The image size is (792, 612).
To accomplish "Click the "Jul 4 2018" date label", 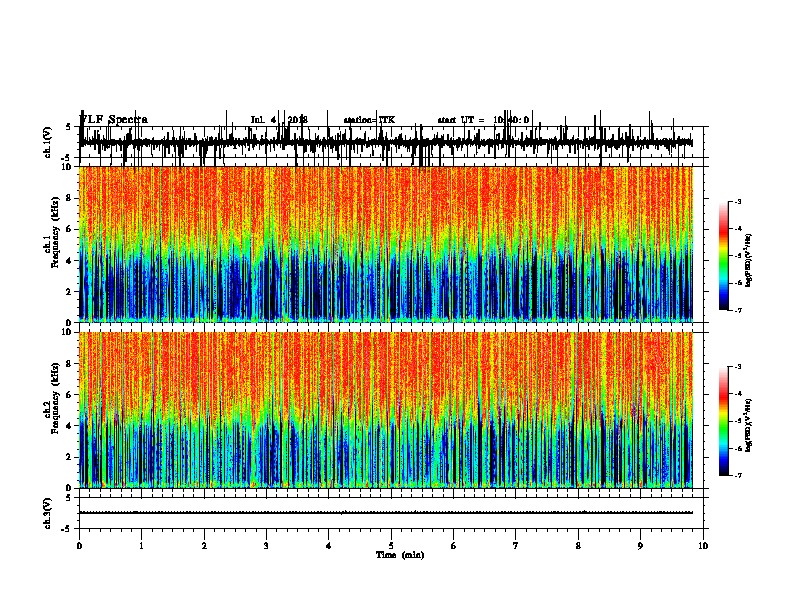I will tap(279, 120).
